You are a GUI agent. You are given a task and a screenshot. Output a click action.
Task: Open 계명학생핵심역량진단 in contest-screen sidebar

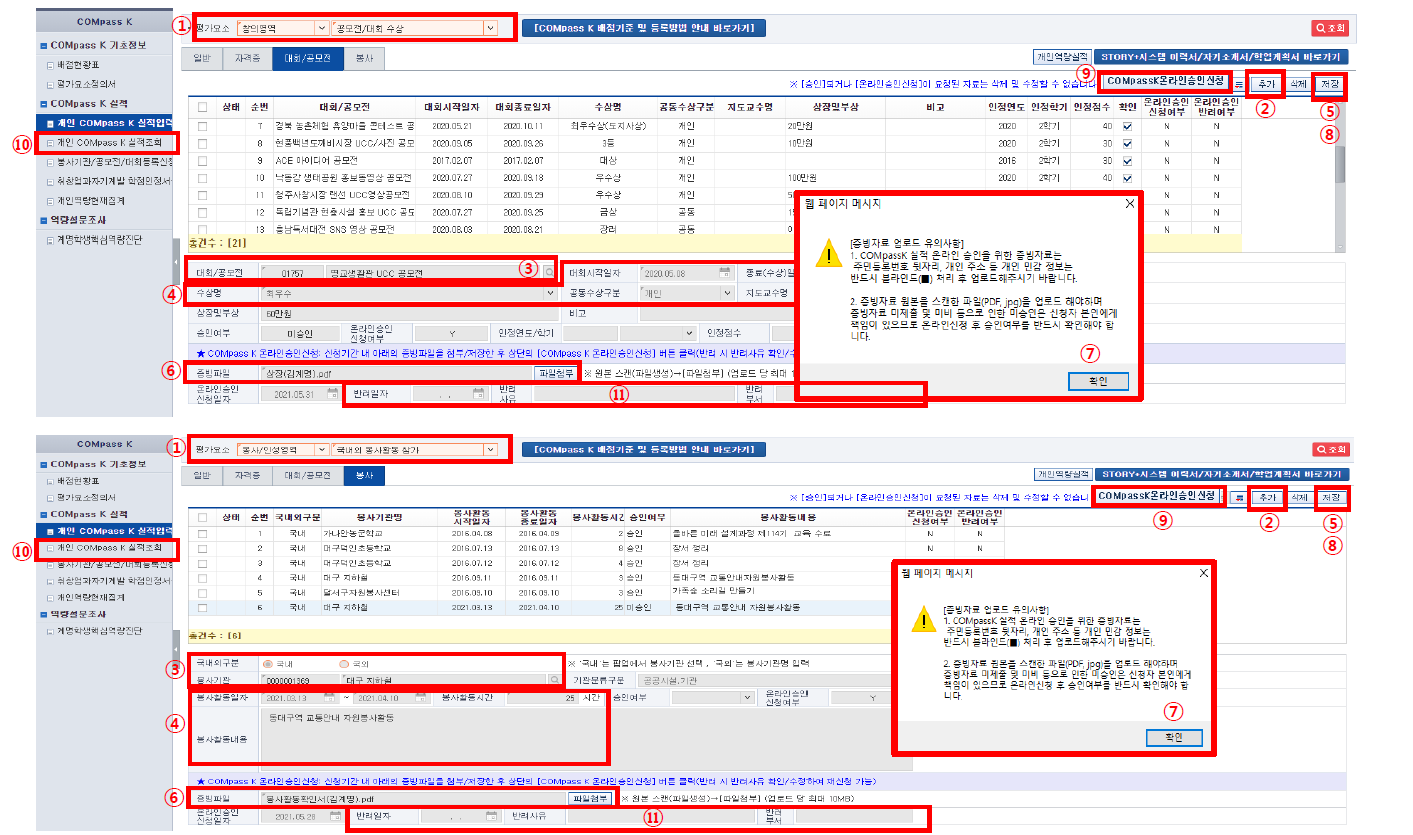coord(99,239)
